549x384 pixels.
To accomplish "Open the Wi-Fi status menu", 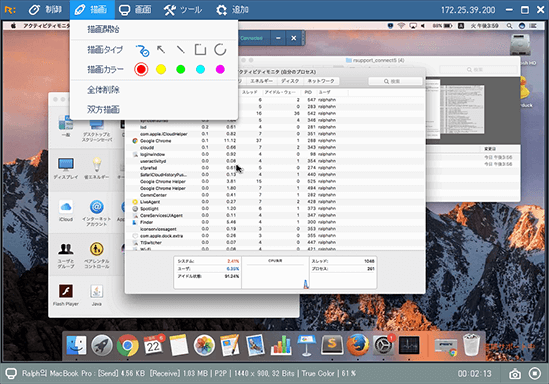I will tap(402, 26).
